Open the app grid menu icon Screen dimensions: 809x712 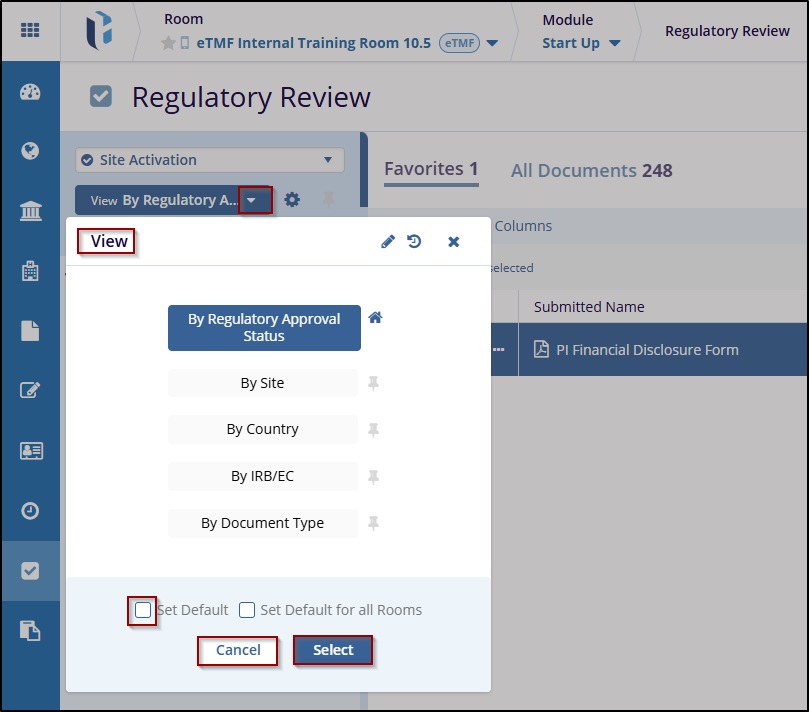pyautogui.click(x=30, y=30)
